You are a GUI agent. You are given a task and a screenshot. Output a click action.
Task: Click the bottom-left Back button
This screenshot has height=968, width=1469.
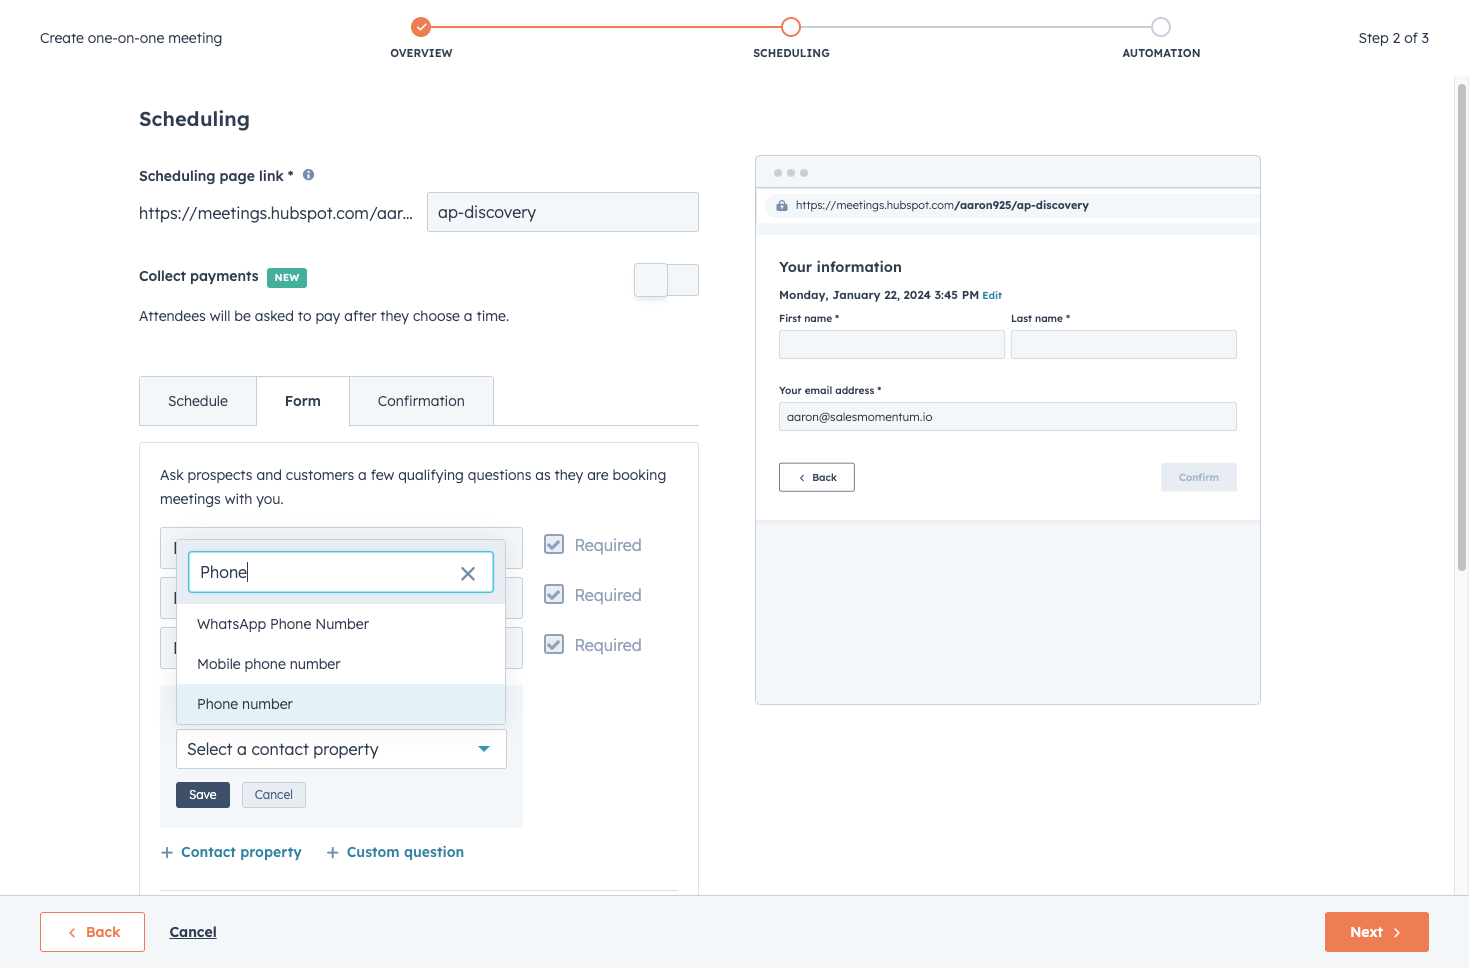92,932
